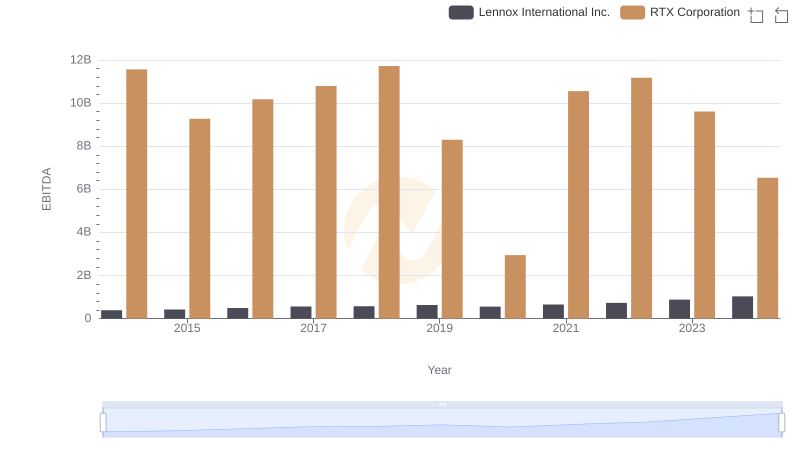Click the RTX bar for 2019

click(452, 229)
